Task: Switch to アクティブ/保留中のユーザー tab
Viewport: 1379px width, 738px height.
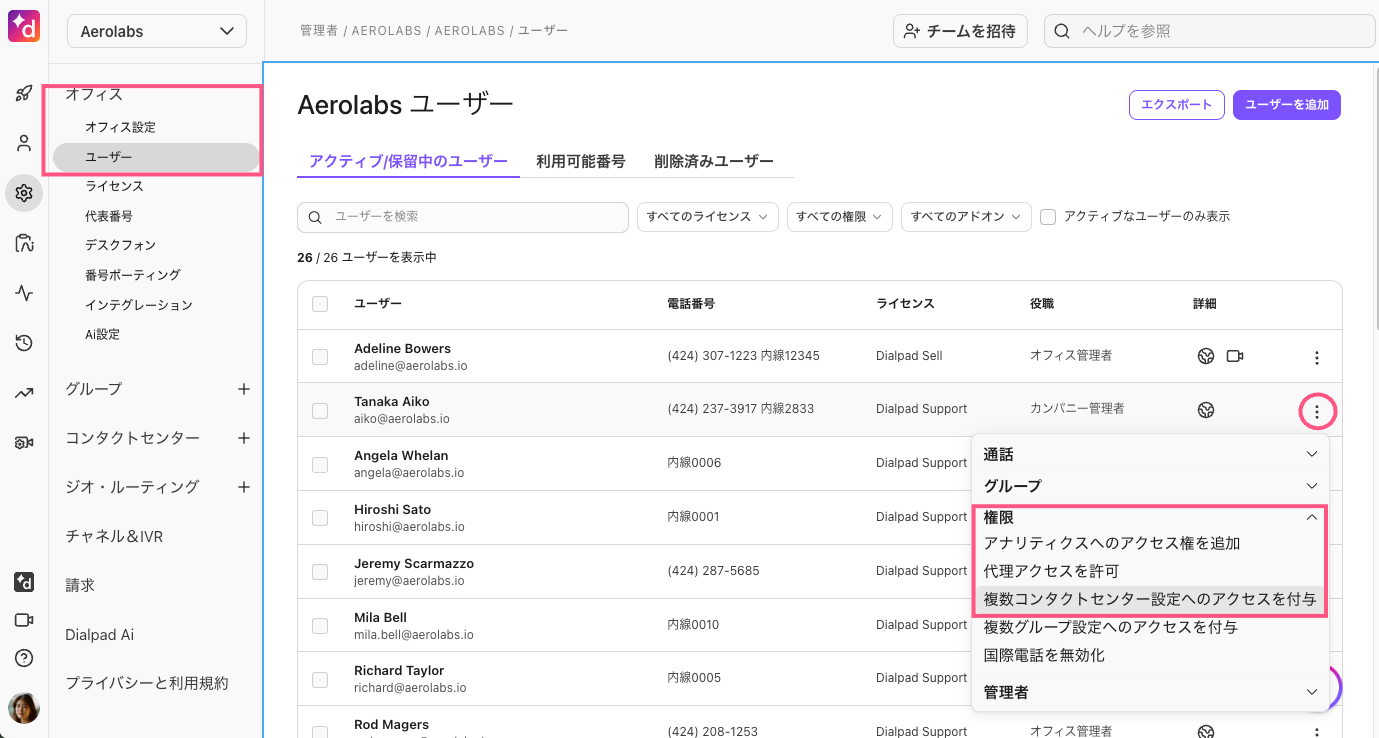Action: [408, 161]
